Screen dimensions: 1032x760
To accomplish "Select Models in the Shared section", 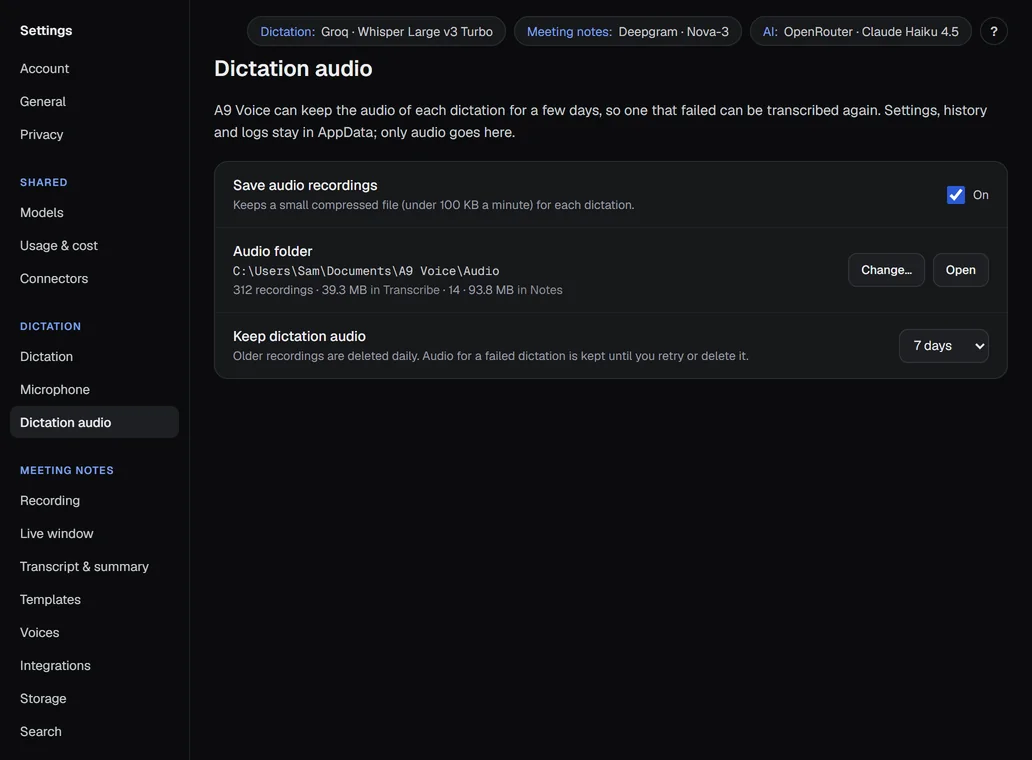I will click(94, 213).
